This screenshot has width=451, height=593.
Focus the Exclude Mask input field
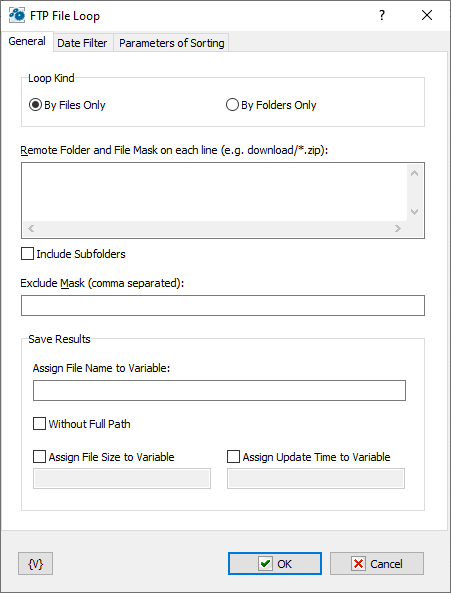click(x=223, y=305)
